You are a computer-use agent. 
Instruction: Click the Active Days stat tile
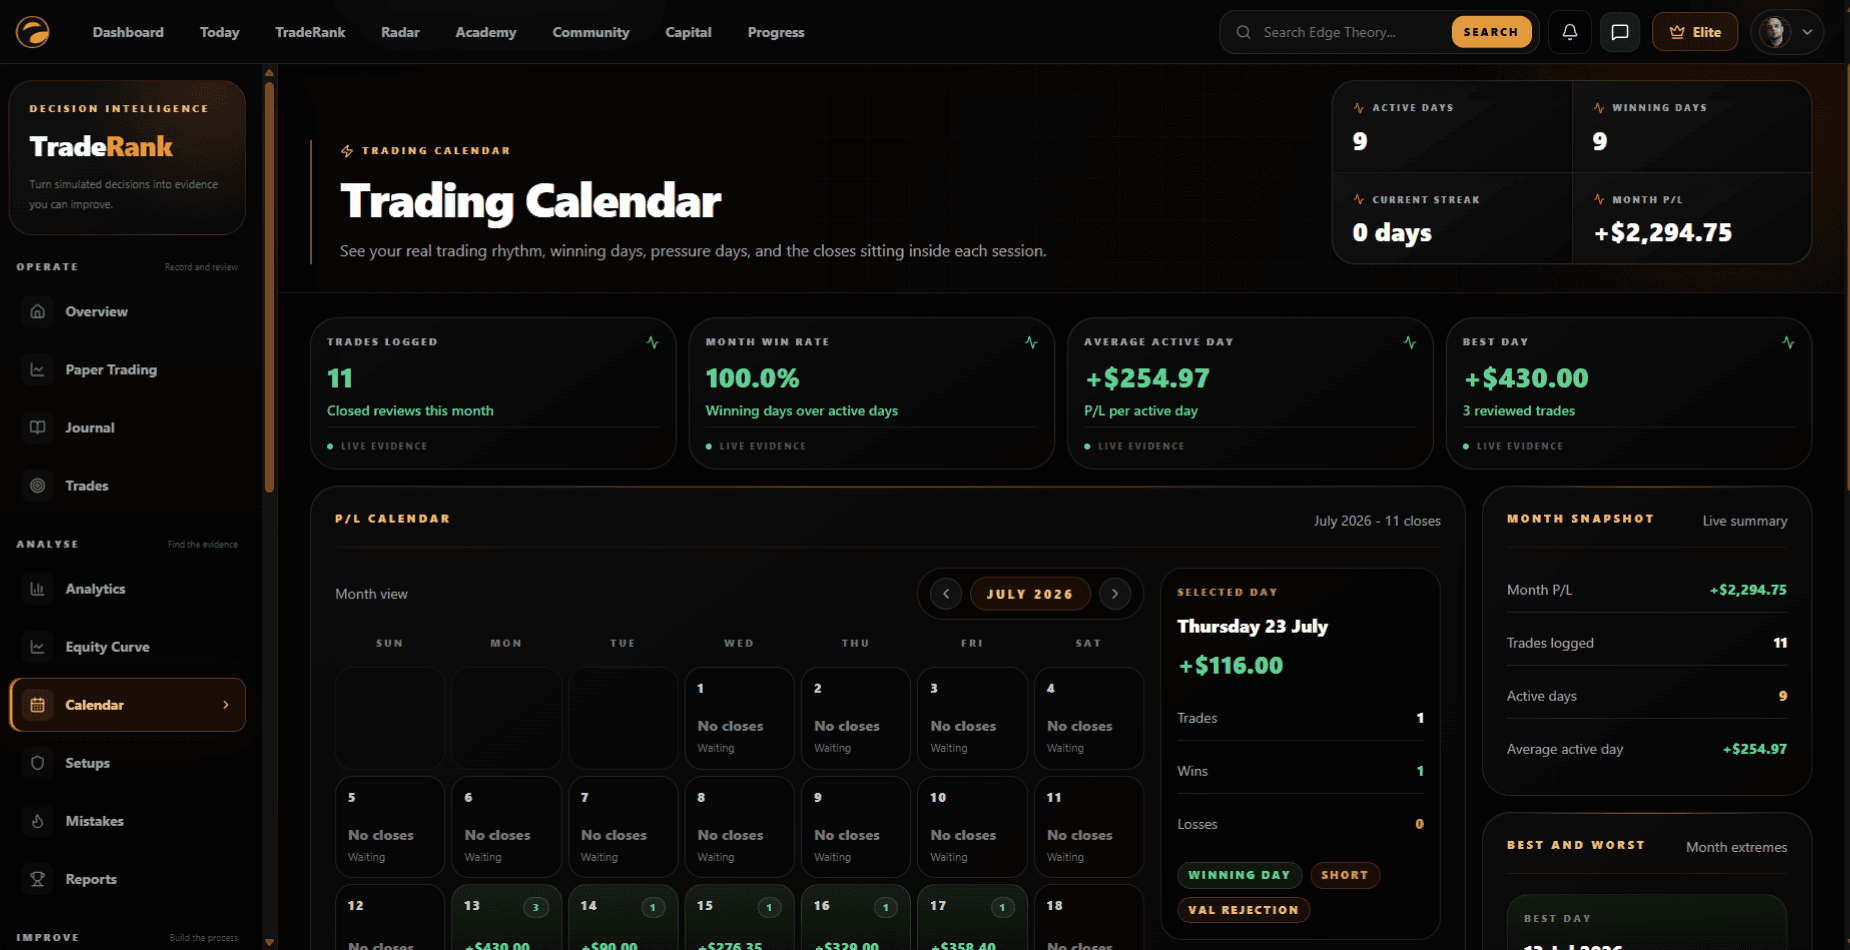click(1452, 127)
